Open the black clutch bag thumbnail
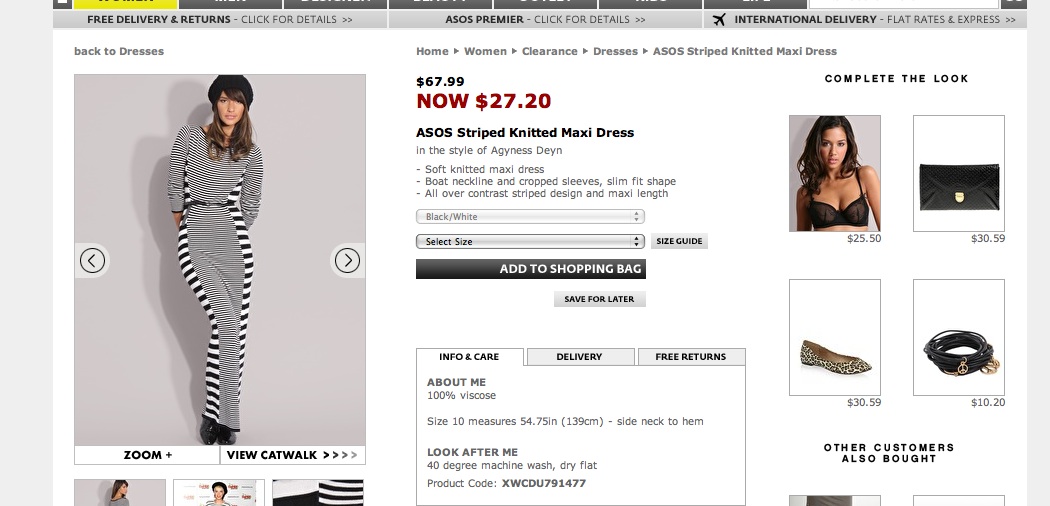This screenshot has height=506, width=1050. click(958, 173)
